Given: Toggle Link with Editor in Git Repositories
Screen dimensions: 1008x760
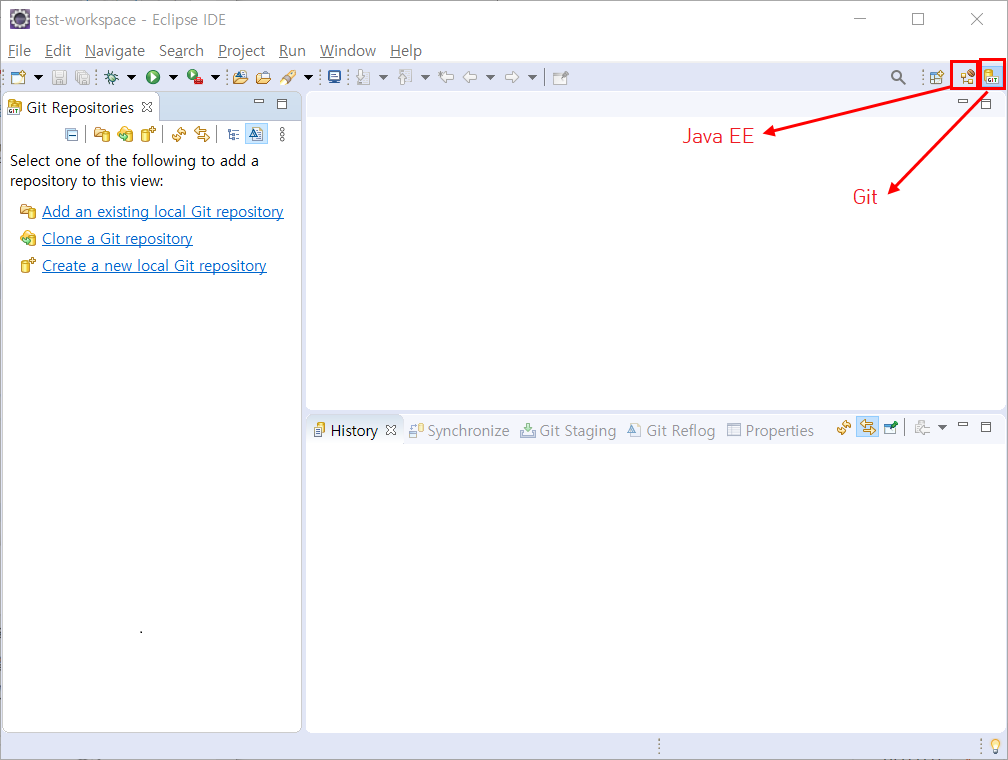Looking at the screenshot, I should 202,134.
